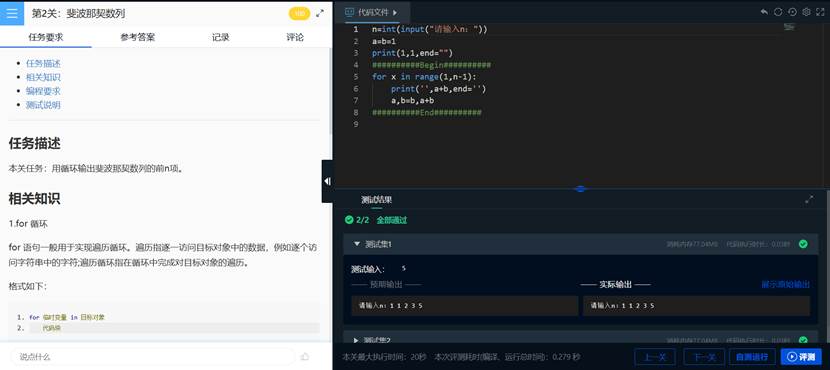The width and height of the screenshot is (830, 370).
Task: Jump to 任务描述 link
Action: pyautogui.click(x=43, y=64)
